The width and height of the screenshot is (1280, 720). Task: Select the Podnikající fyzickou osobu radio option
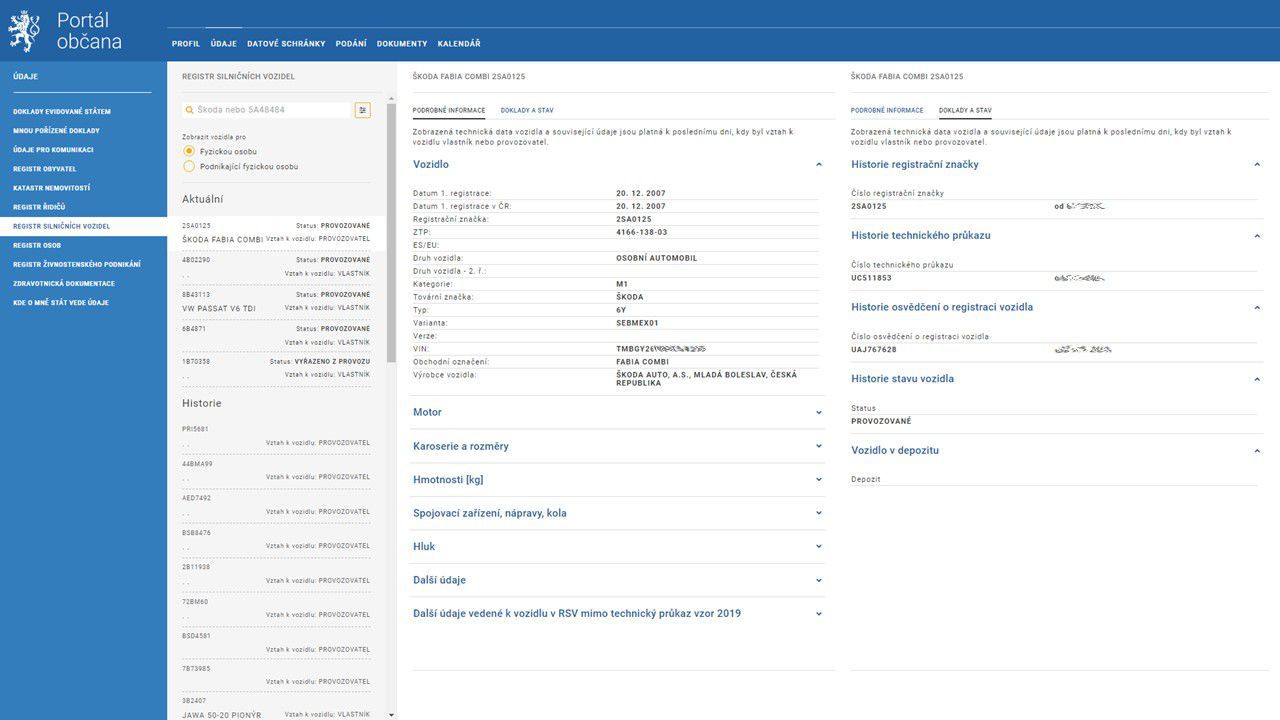(x=189, y=166)
